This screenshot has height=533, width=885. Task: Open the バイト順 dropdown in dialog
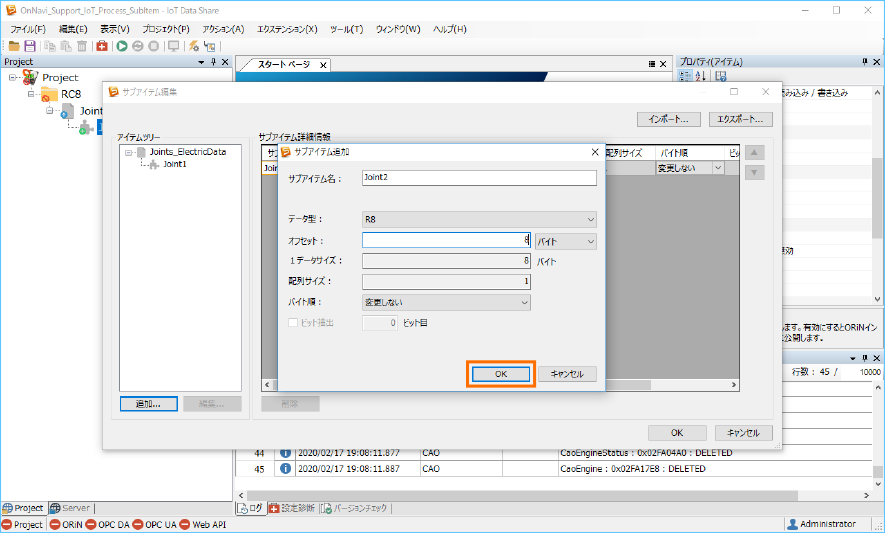tap(446, 302)
